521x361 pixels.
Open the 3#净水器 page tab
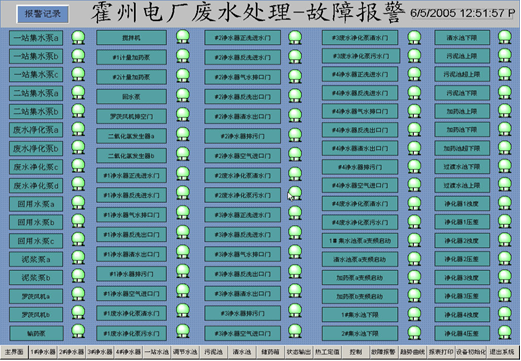(100, 352)
